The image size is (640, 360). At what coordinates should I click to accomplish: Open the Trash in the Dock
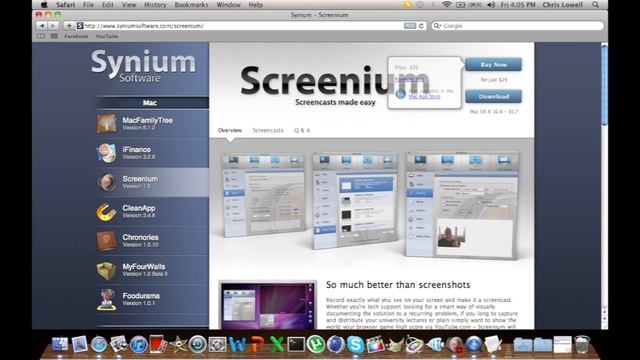[582, 344]
